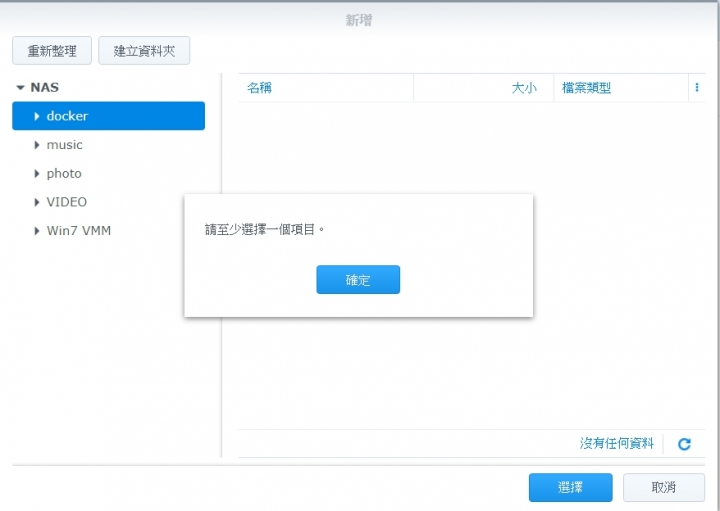Open the column options three-dot menu
The image size is (720, 511).
coord(697,87)
